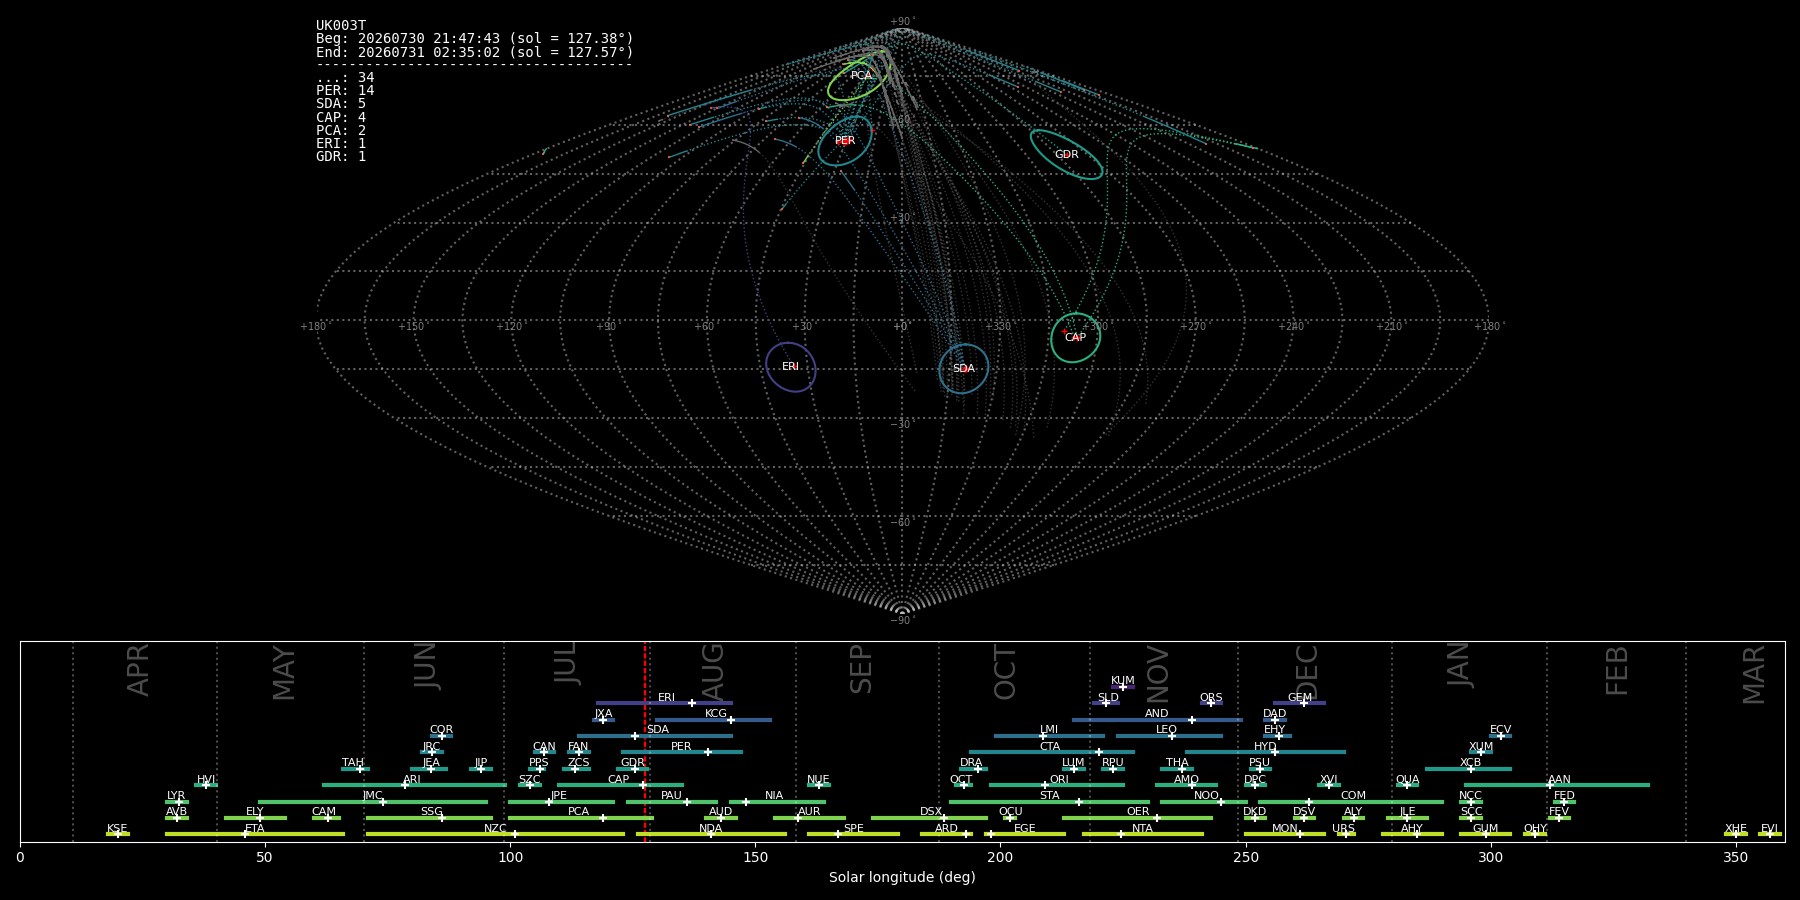Click the red dashed current-date line in timeline
Image resolution: width=1800 pixels, height=900 pixels.
645,741
